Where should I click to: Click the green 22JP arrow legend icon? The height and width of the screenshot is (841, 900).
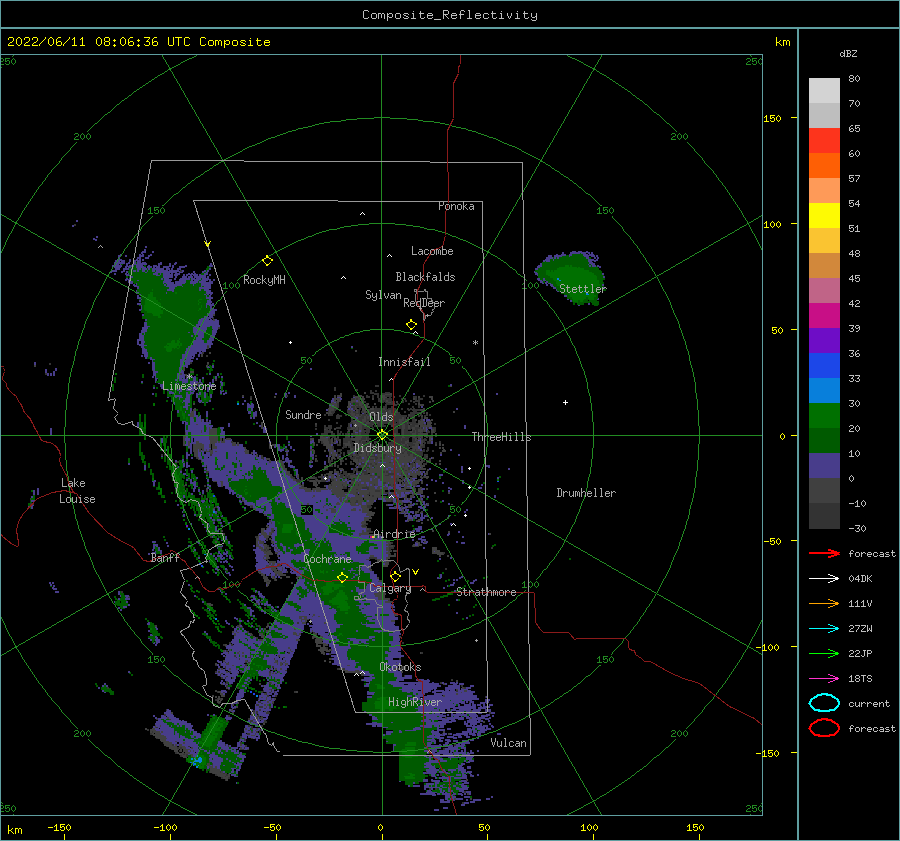(x=824, y=653)
